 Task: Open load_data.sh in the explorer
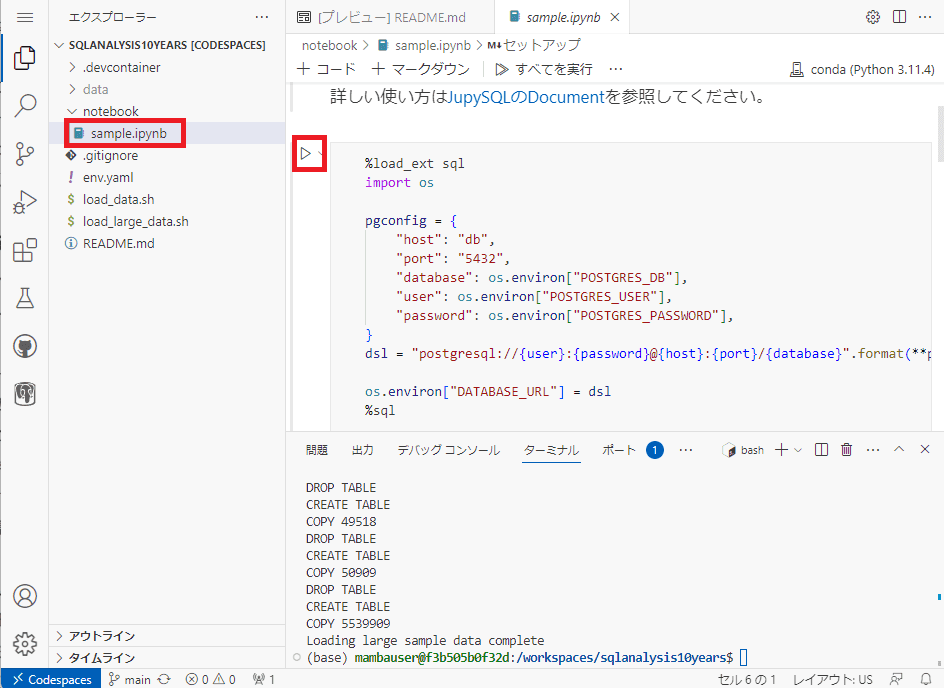[x=118, y=199]
